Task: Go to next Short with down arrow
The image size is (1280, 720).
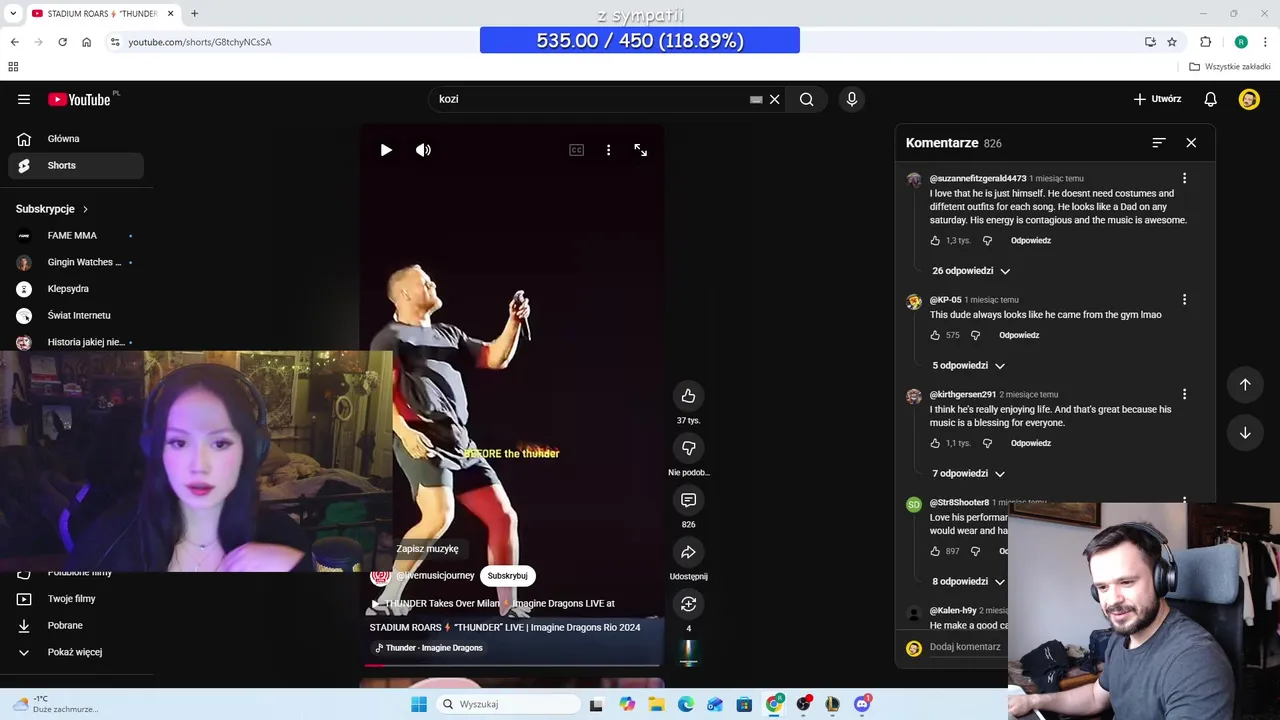Action: 1245,433
